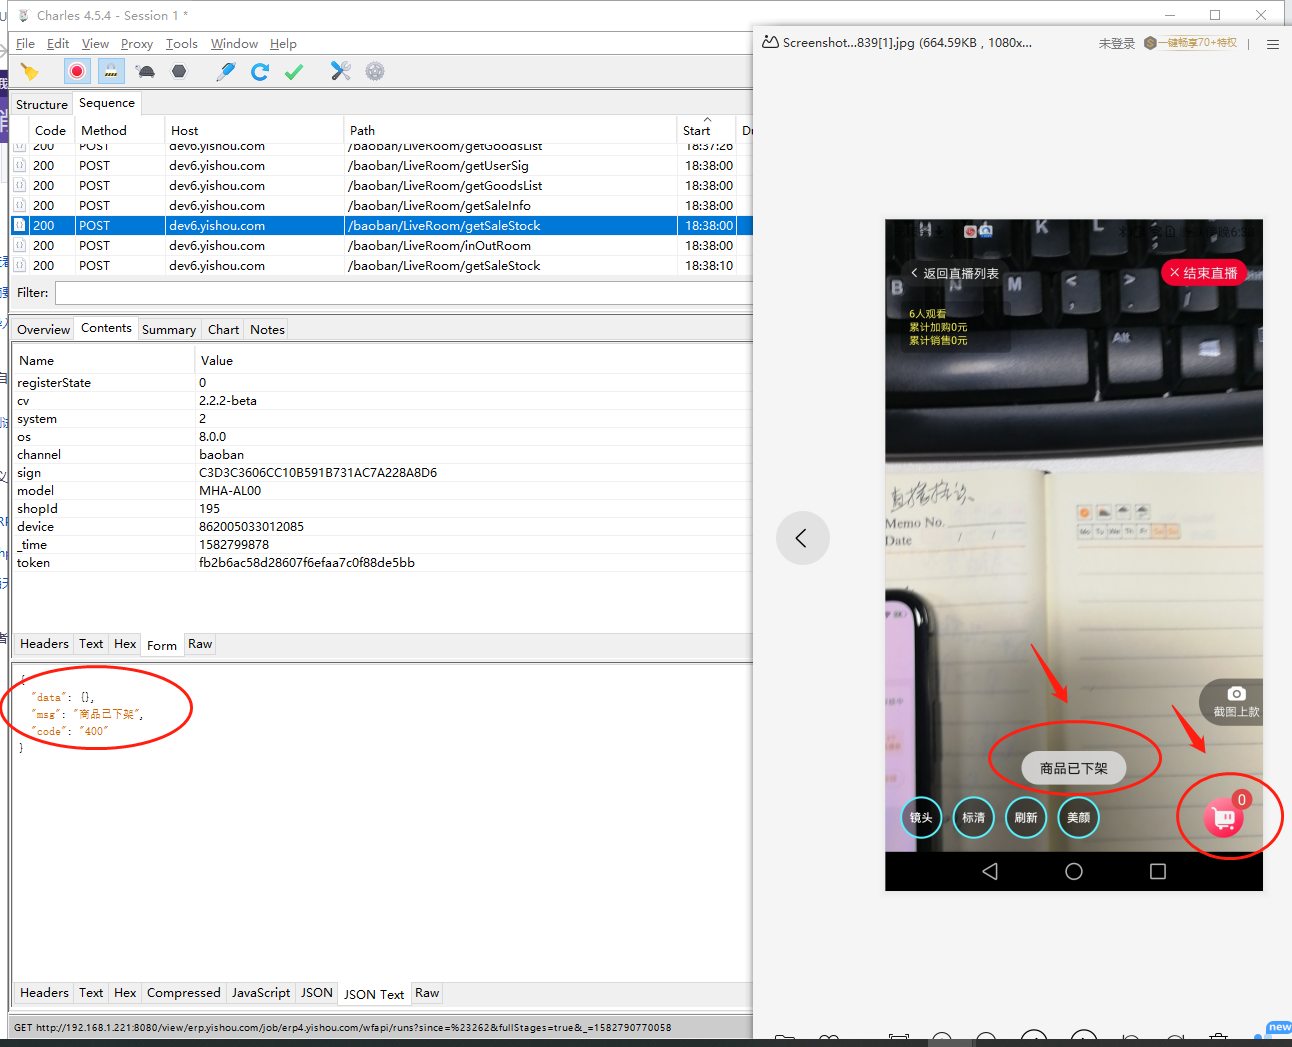The image size is (1292, 1047).
Task: Select the Form request tab
Action: pos(162,646)
